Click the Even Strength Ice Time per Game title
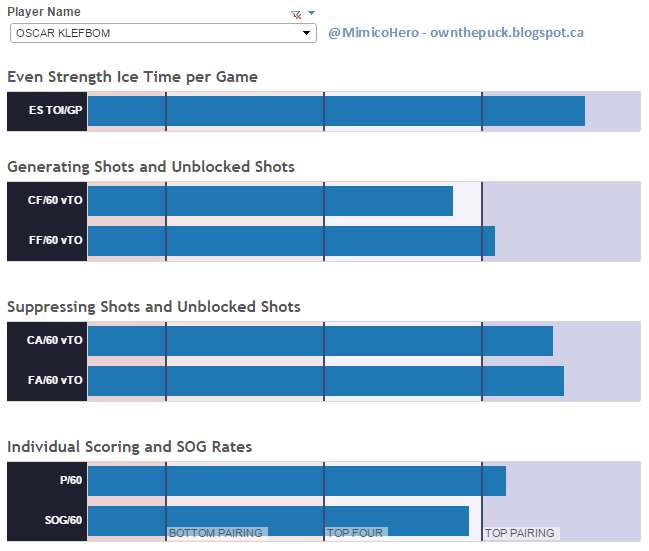Screen dimensions: 649x551 pos(132,77)
